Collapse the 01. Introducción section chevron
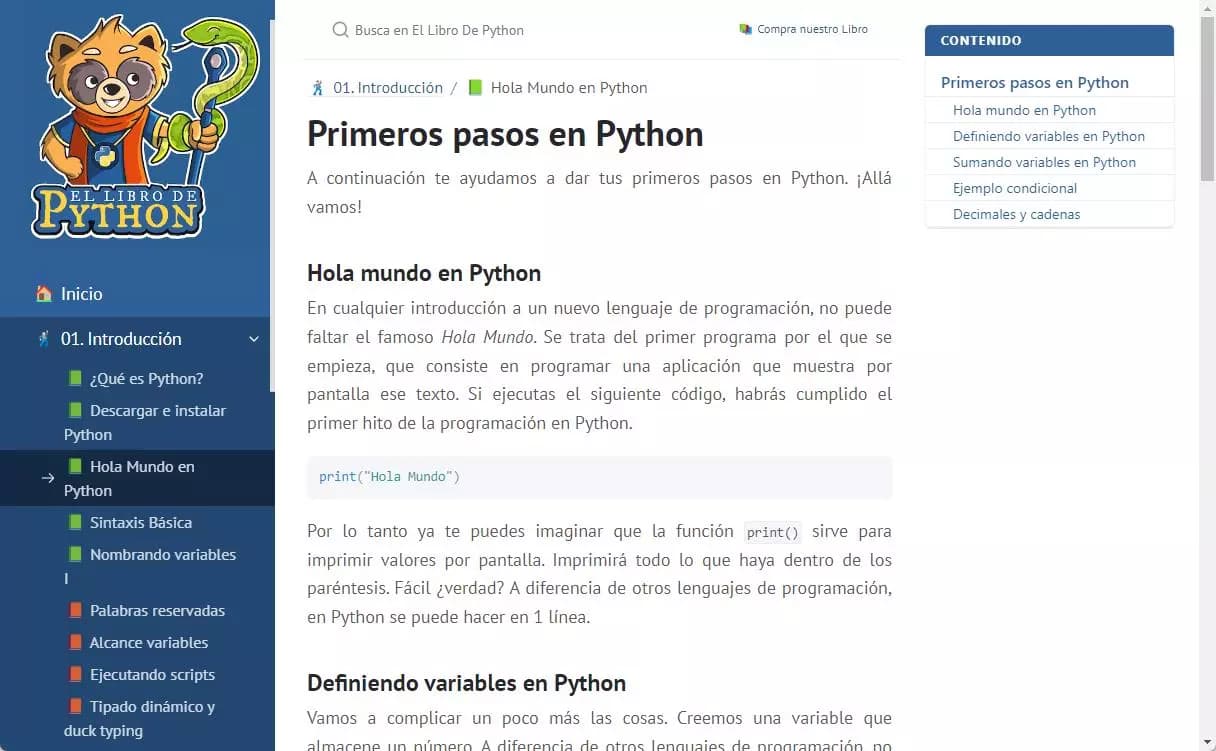 tap(254, 339)
